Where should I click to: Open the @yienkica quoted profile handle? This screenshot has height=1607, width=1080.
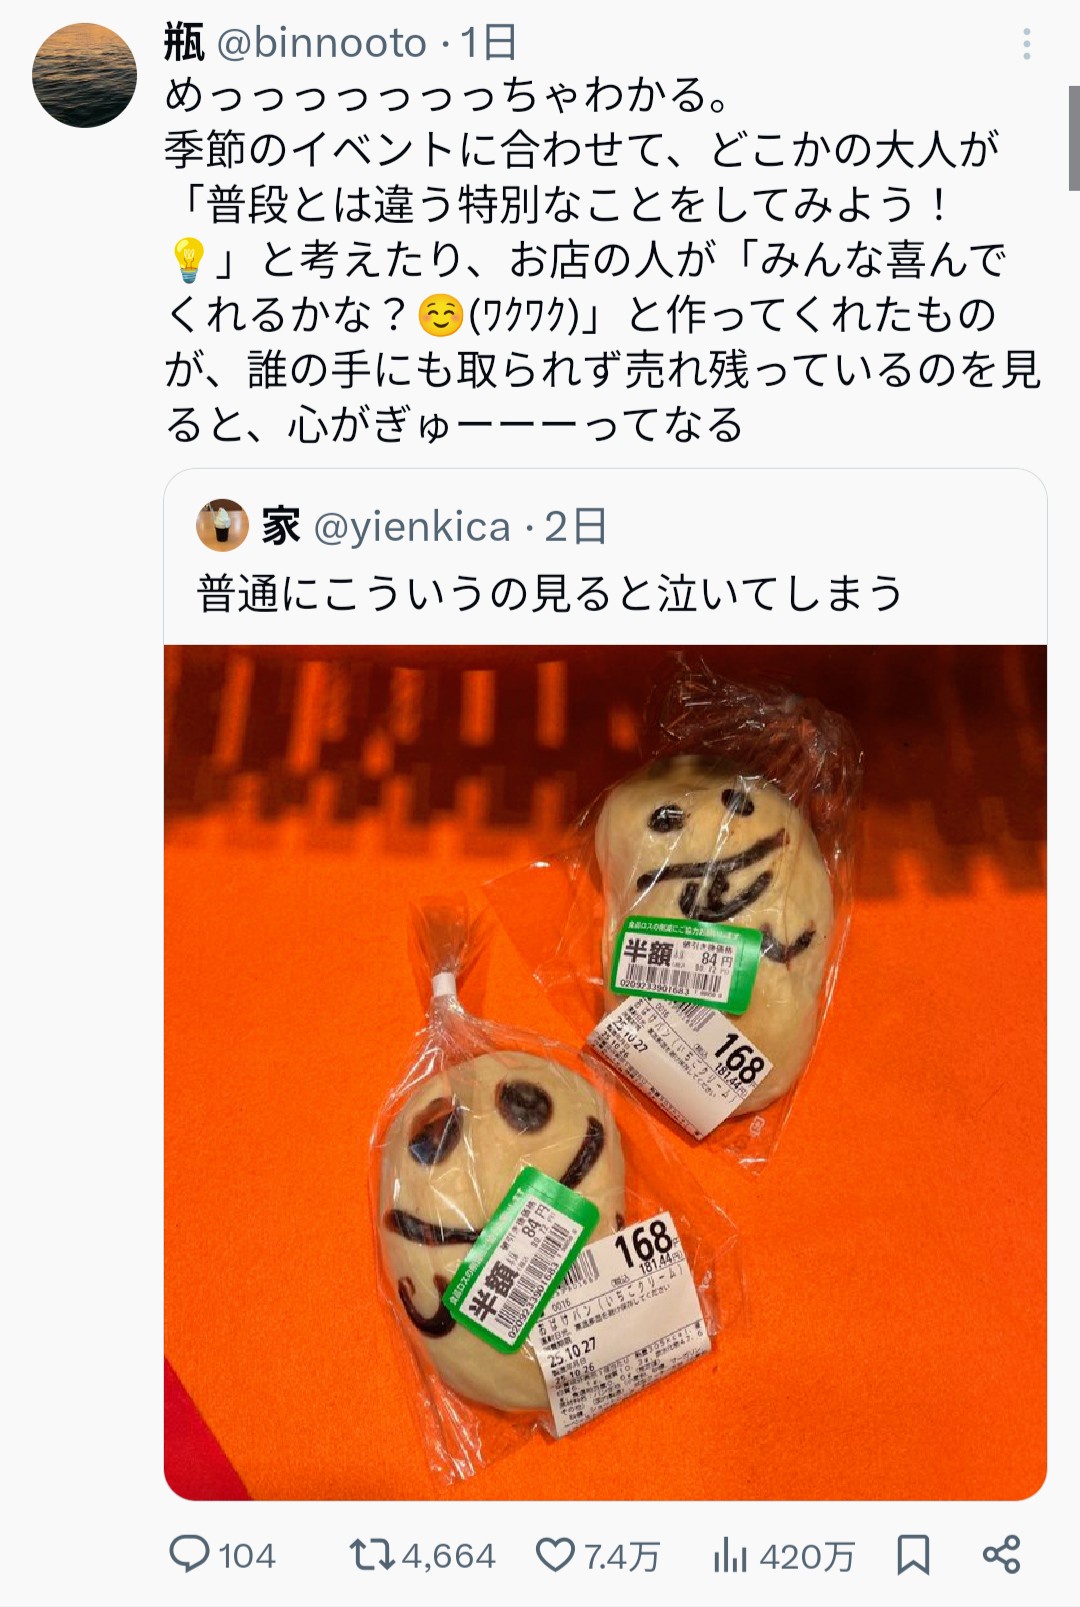(x=412, y=526)
